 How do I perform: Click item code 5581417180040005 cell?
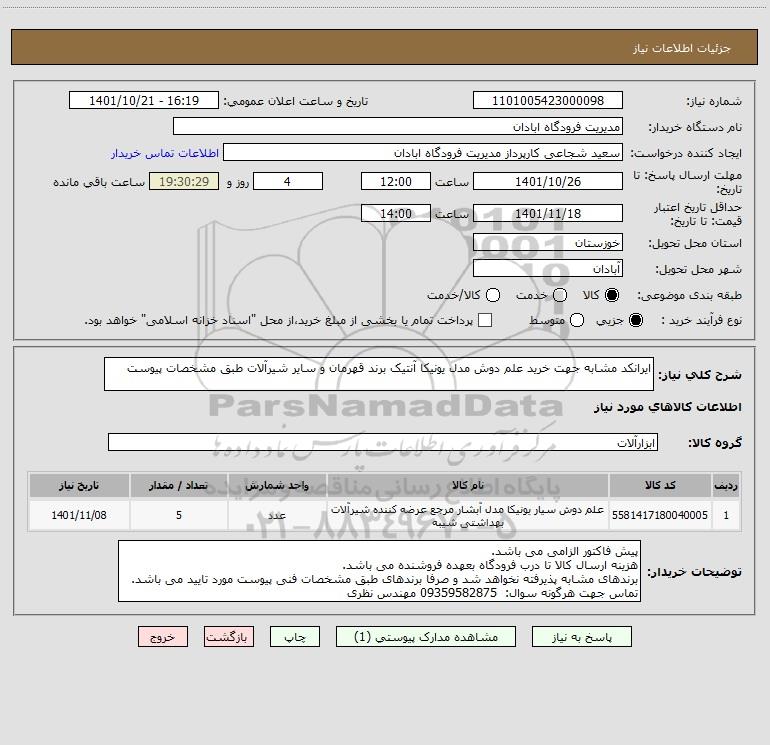(x=660, y=515)
